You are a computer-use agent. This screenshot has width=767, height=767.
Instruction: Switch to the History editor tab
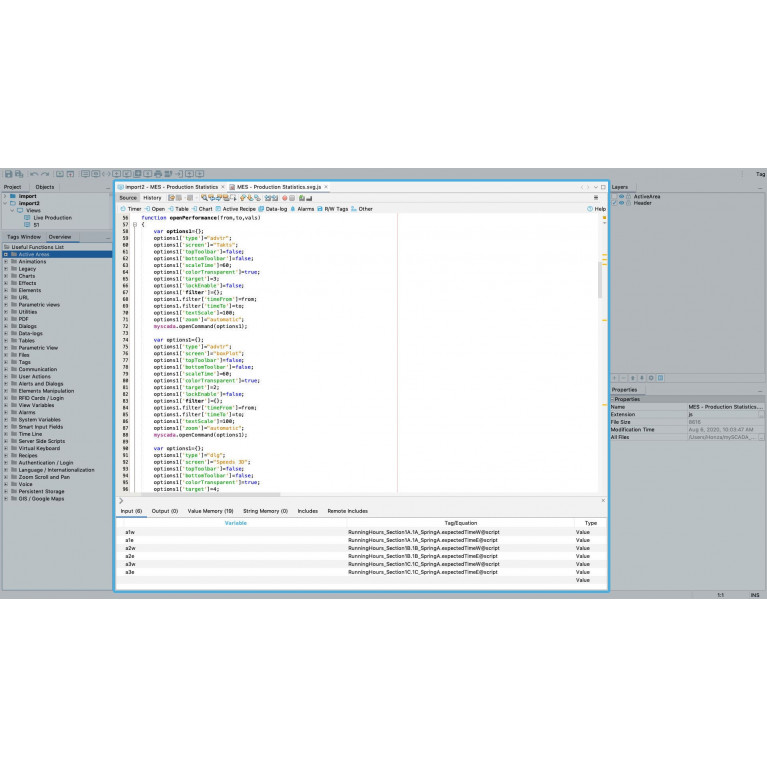coord(152,198)
